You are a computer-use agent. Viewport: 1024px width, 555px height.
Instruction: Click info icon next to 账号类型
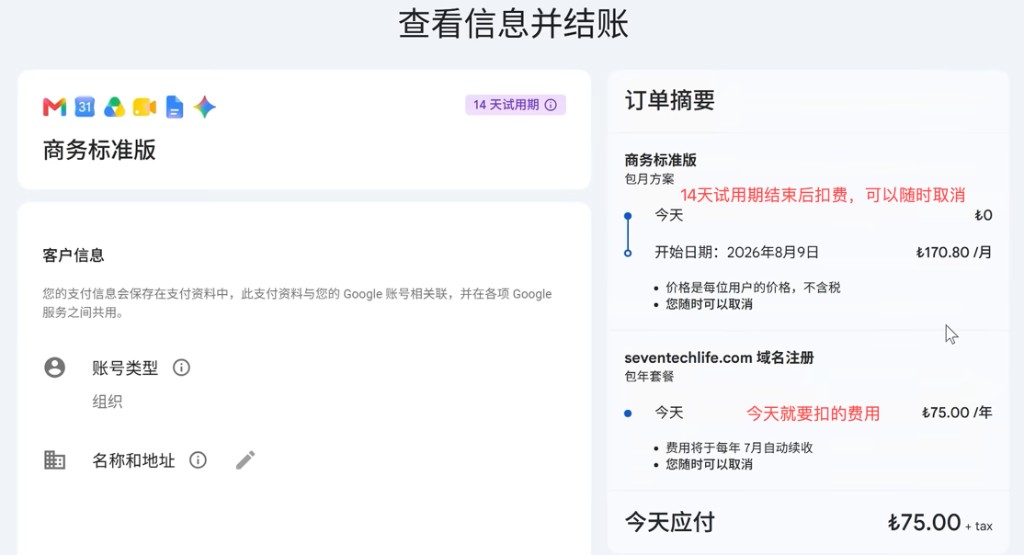pyautogui.click(x=182, y=368)
